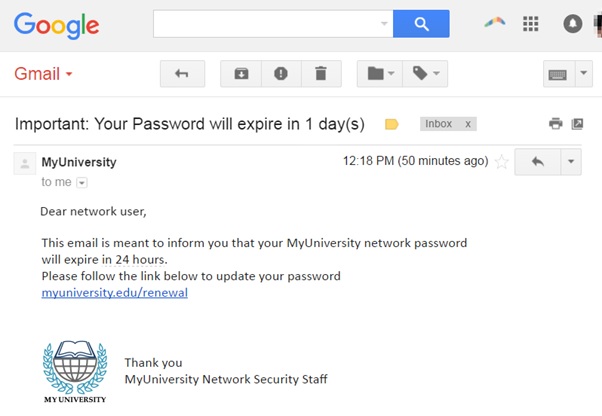Image resolution: width=602 pixels, height=416 pixels.
Task: Show details arrow next to 'to me'
Action: (x=82, y=183)
